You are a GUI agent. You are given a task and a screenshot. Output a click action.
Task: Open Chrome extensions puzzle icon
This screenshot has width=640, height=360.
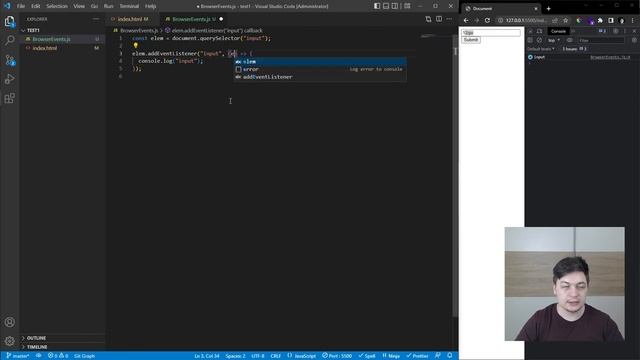[x=600, y=20]
